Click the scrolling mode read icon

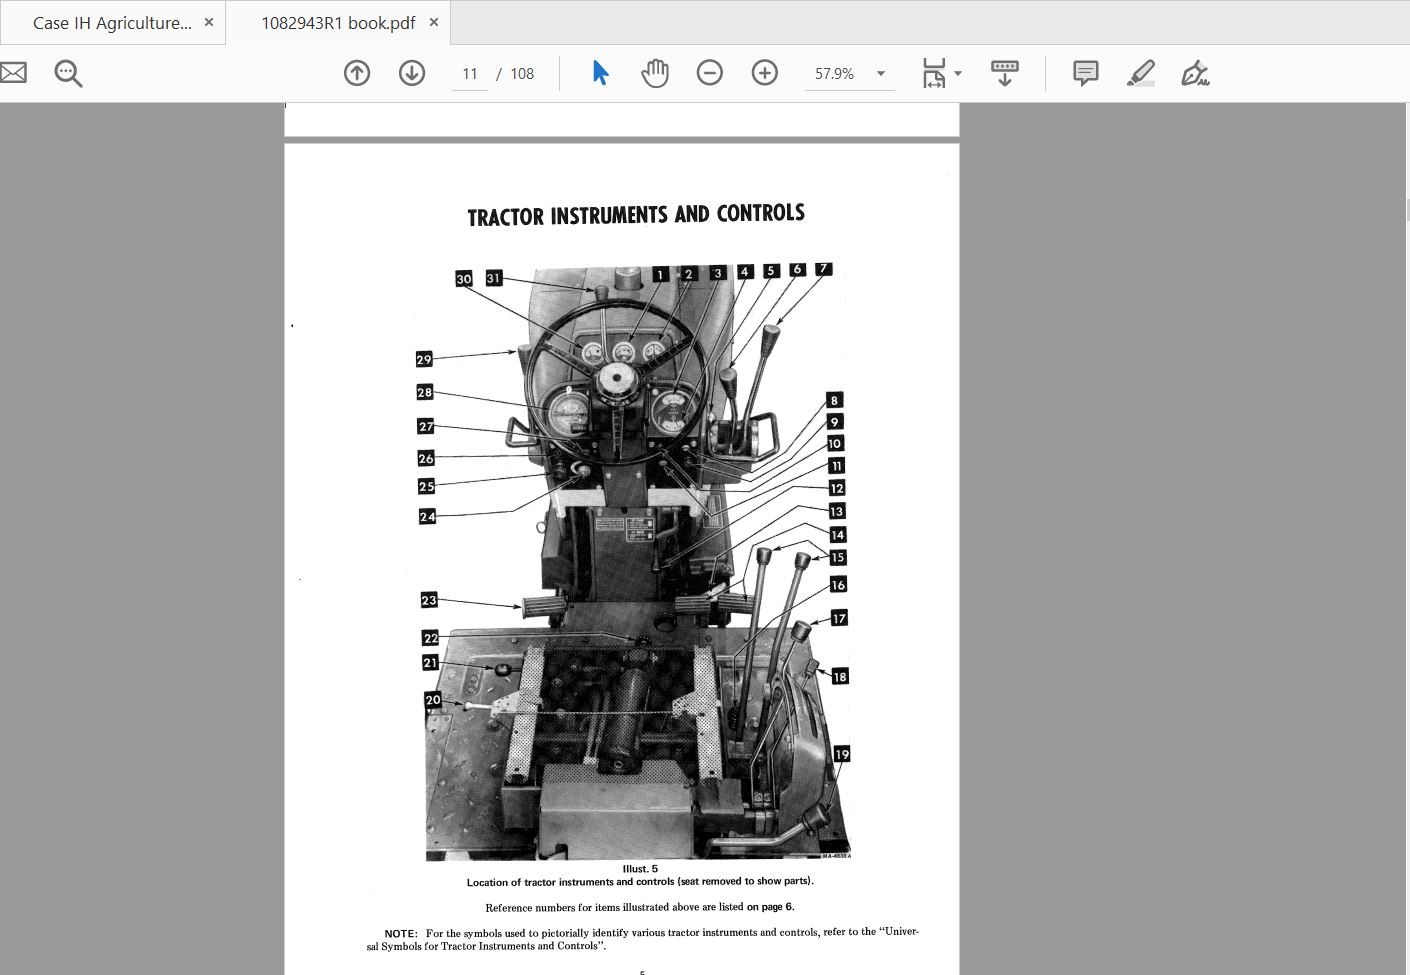(x=1005, y=73)
